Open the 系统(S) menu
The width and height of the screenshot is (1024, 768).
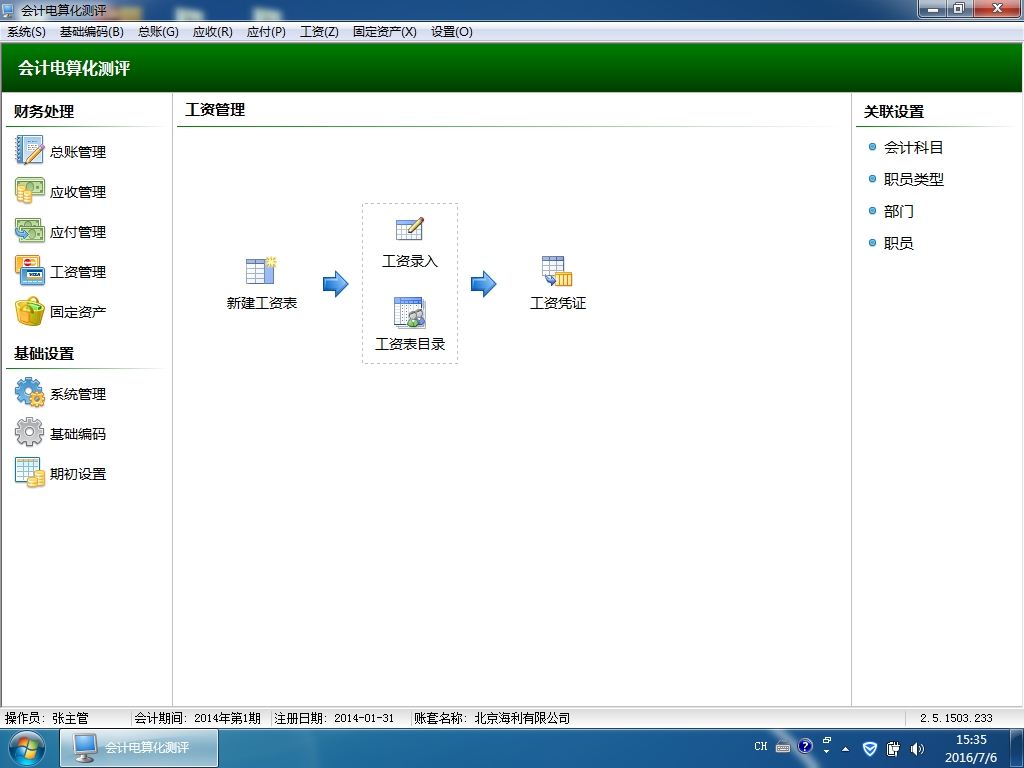[26, 31]
